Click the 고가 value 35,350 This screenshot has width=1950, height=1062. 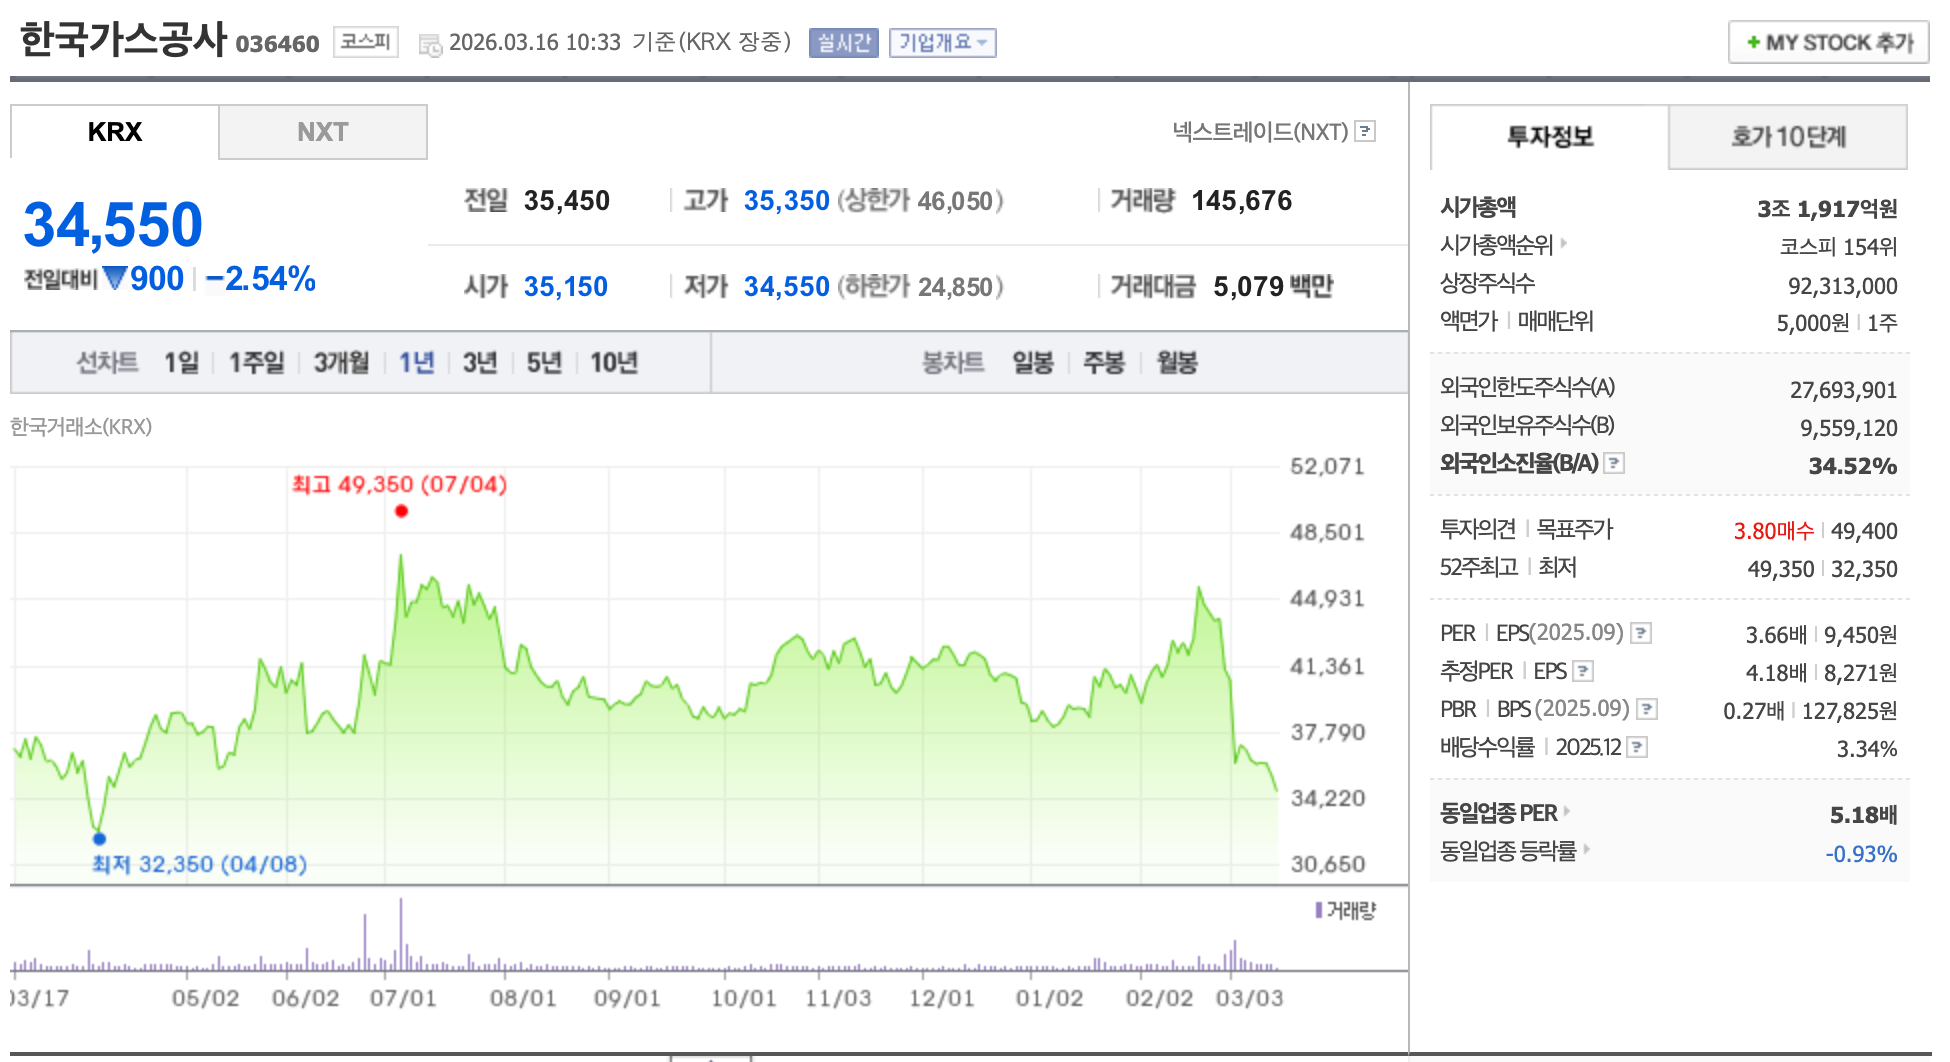787,201
